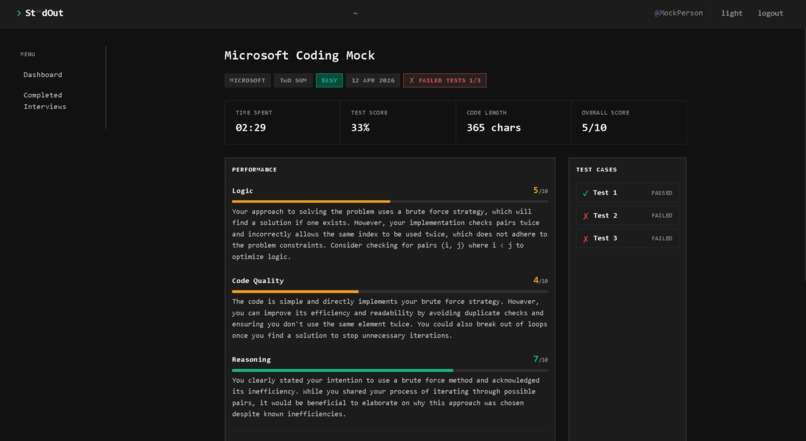Viewport: 806px width, 441px height.
Task: Switch to light theme
Action: click(731, 13)
